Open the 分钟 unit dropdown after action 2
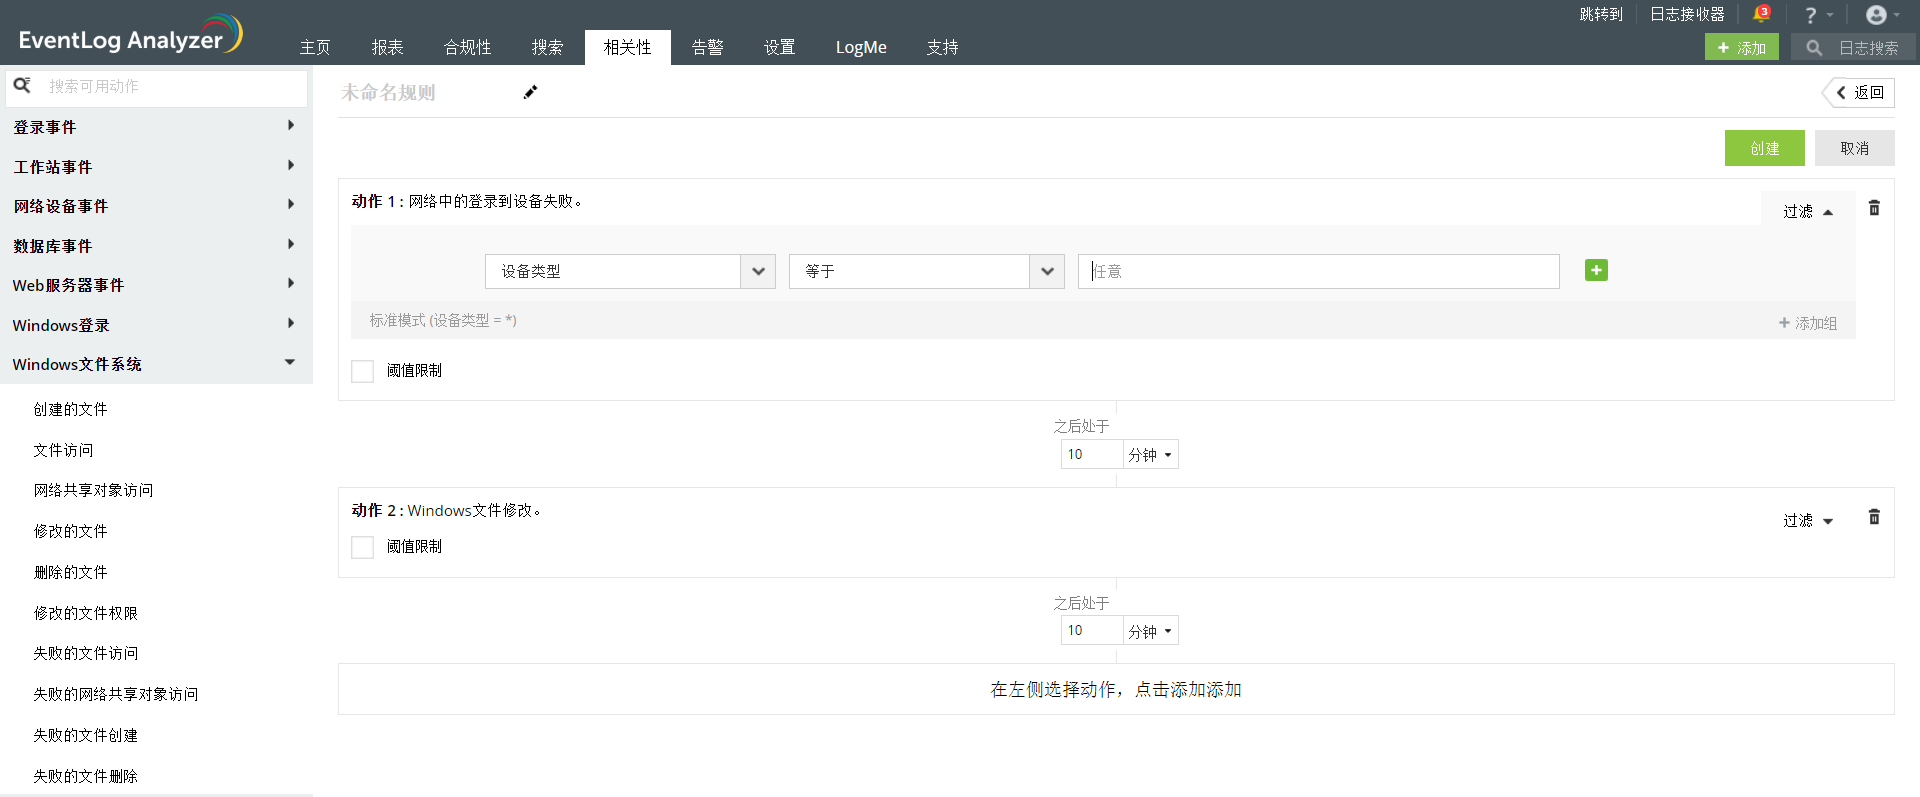This screenshot has height=797, width=1920. (1150, 631)
